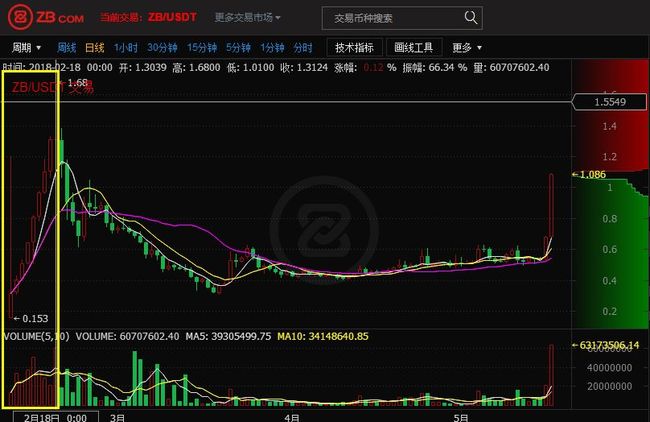Click the search magnifier icon
650x422 pixels.
[471, 18]
